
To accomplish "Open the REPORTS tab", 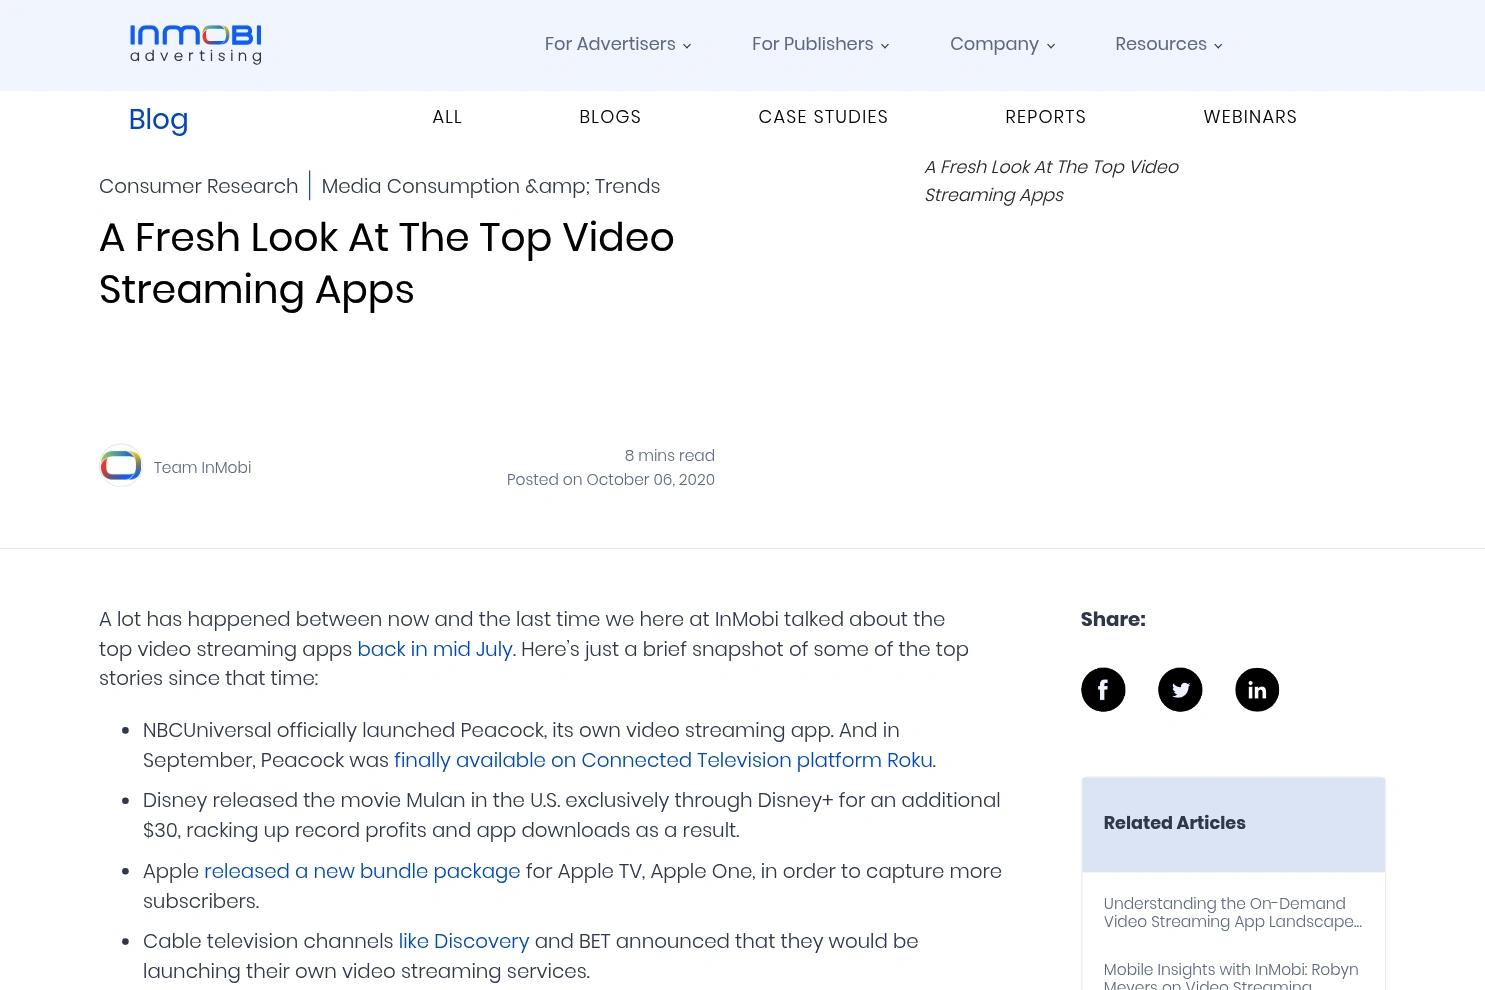I will click(x=1045, y=117).
